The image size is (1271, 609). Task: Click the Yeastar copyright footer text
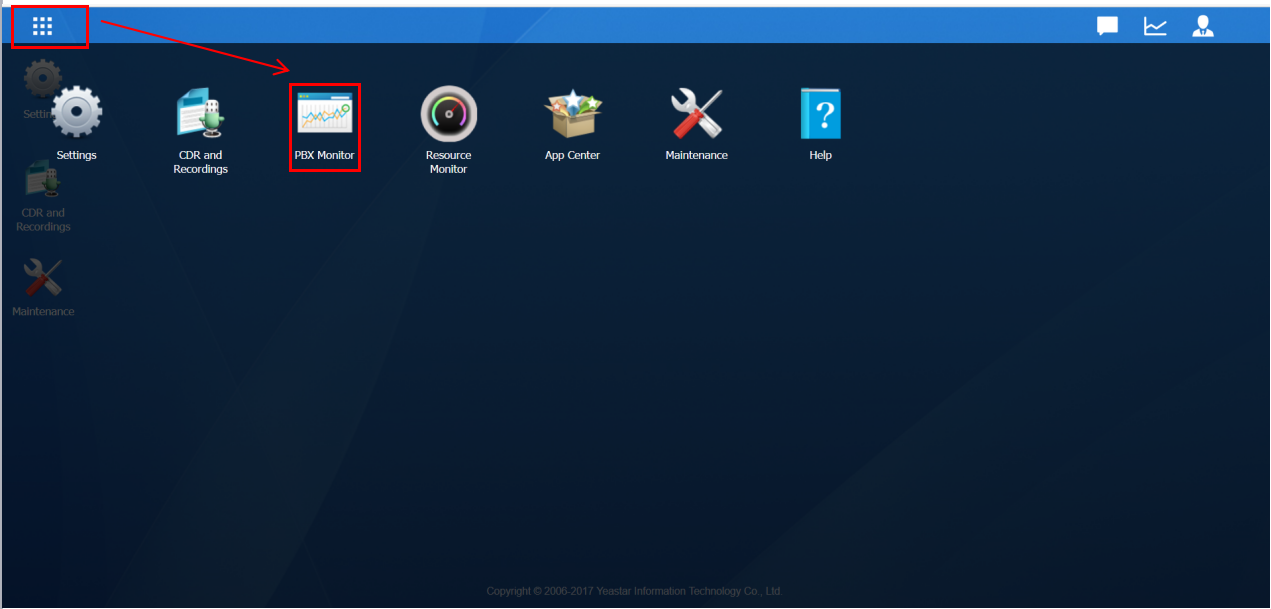pos(634,591)
